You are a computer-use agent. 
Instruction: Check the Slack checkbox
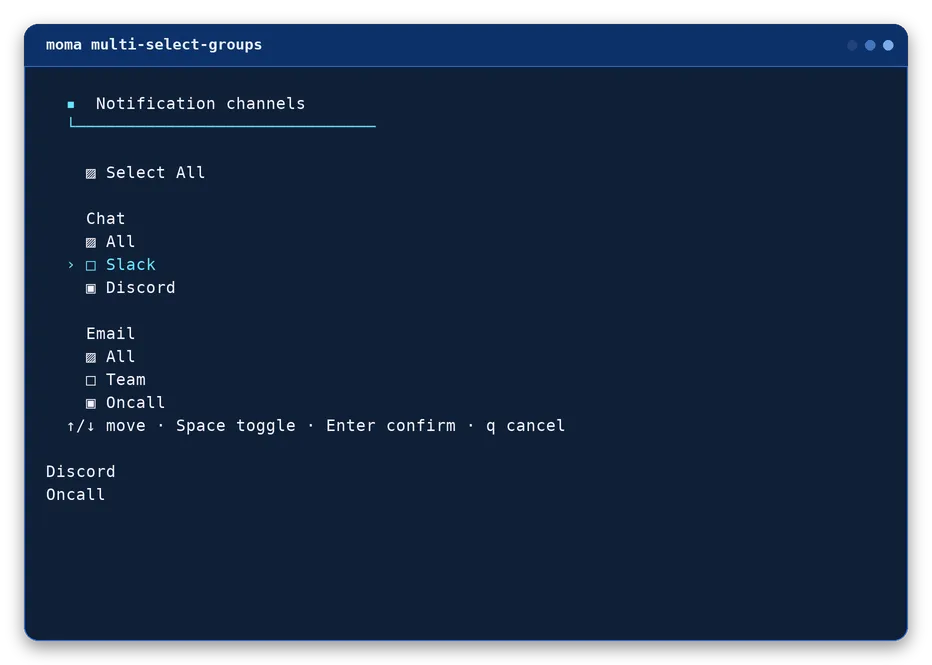91,266
